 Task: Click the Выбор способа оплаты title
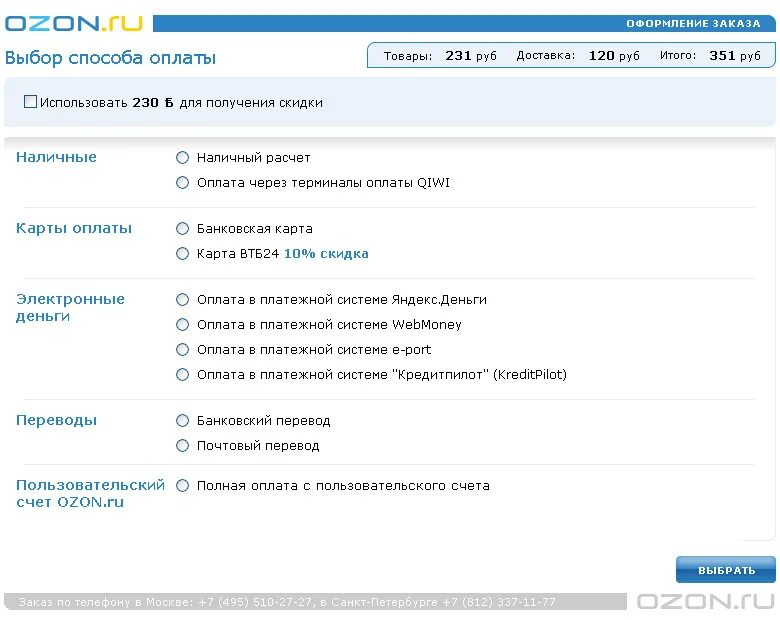[110, 58]
